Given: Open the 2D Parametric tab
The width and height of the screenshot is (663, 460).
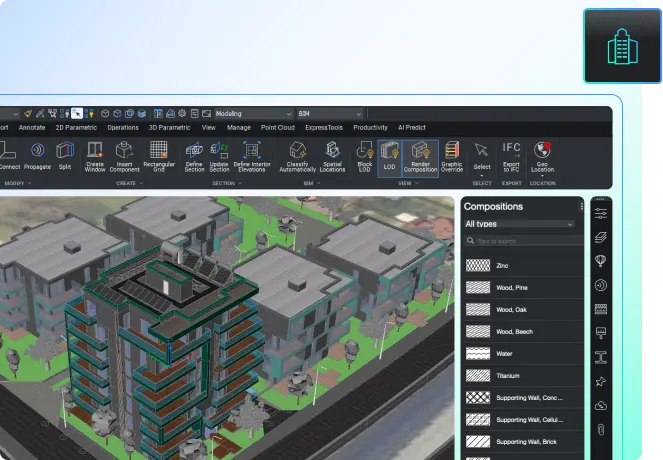Looking at the screenshot, I should 76,127.
